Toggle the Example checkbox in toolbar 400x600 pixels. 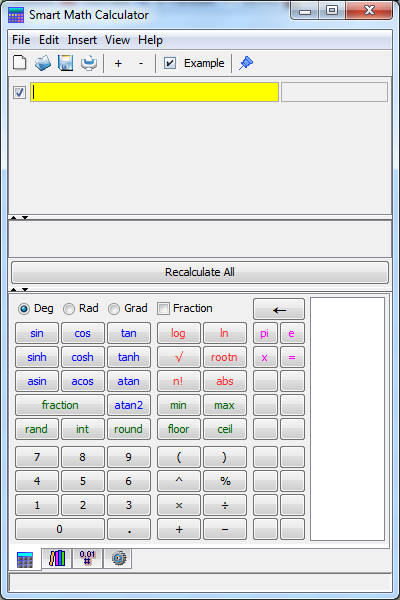pos(170,63)
